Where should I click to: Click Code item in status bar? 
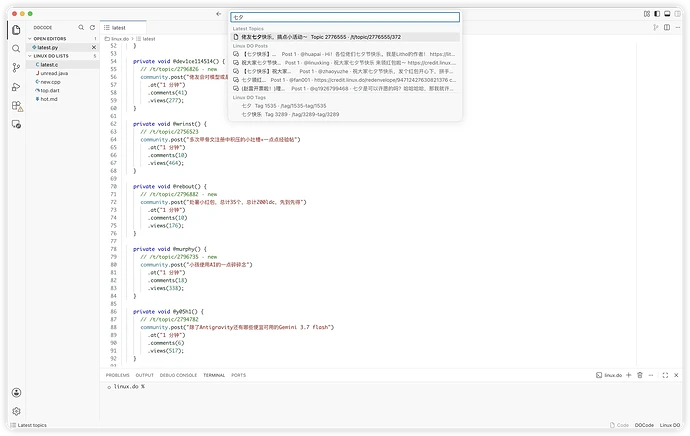(x=619, y=425)
